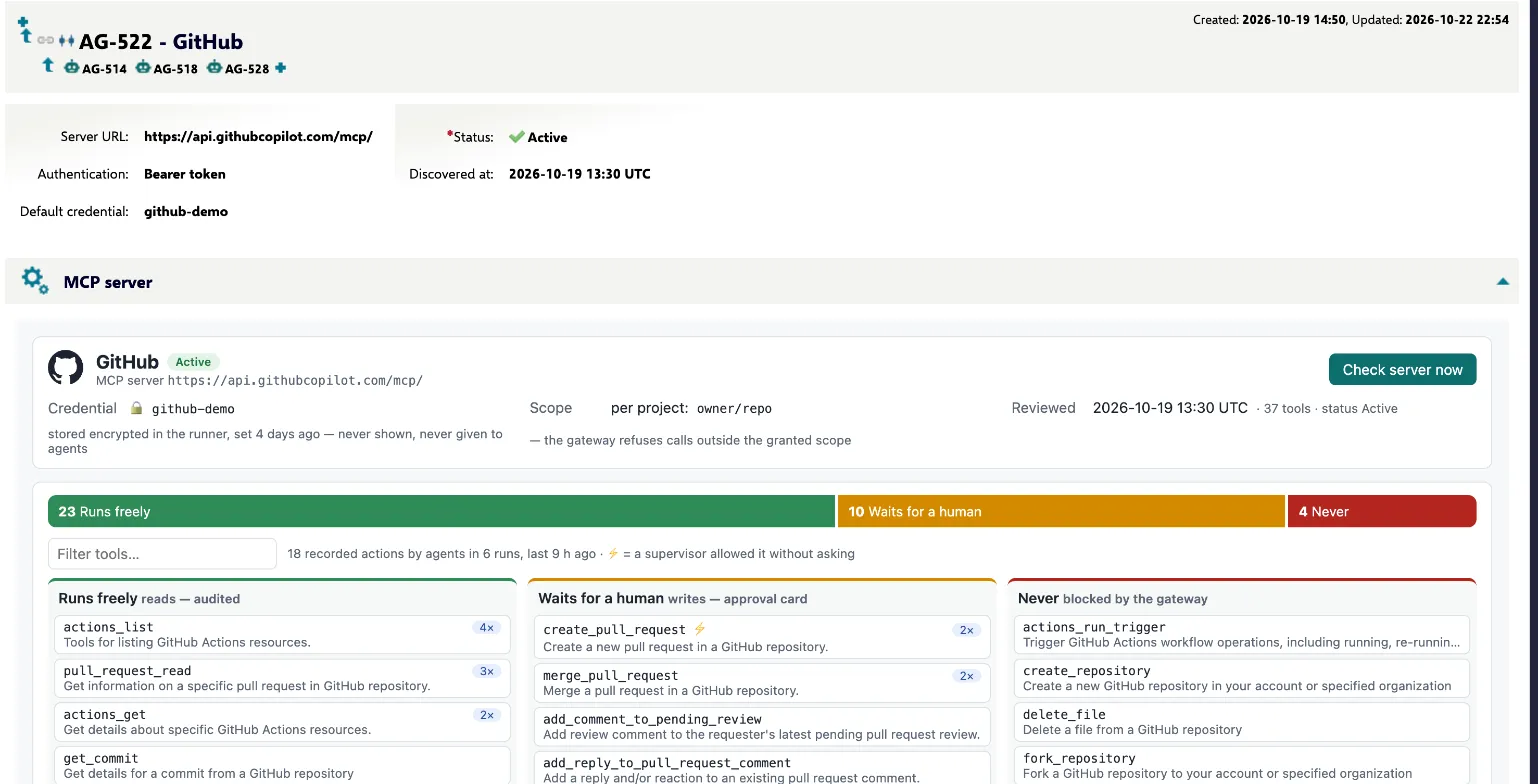The width and height of the screenshot is (1538, 784).
Task: Click the lock icon beside Credential
Action: point(137,408)
